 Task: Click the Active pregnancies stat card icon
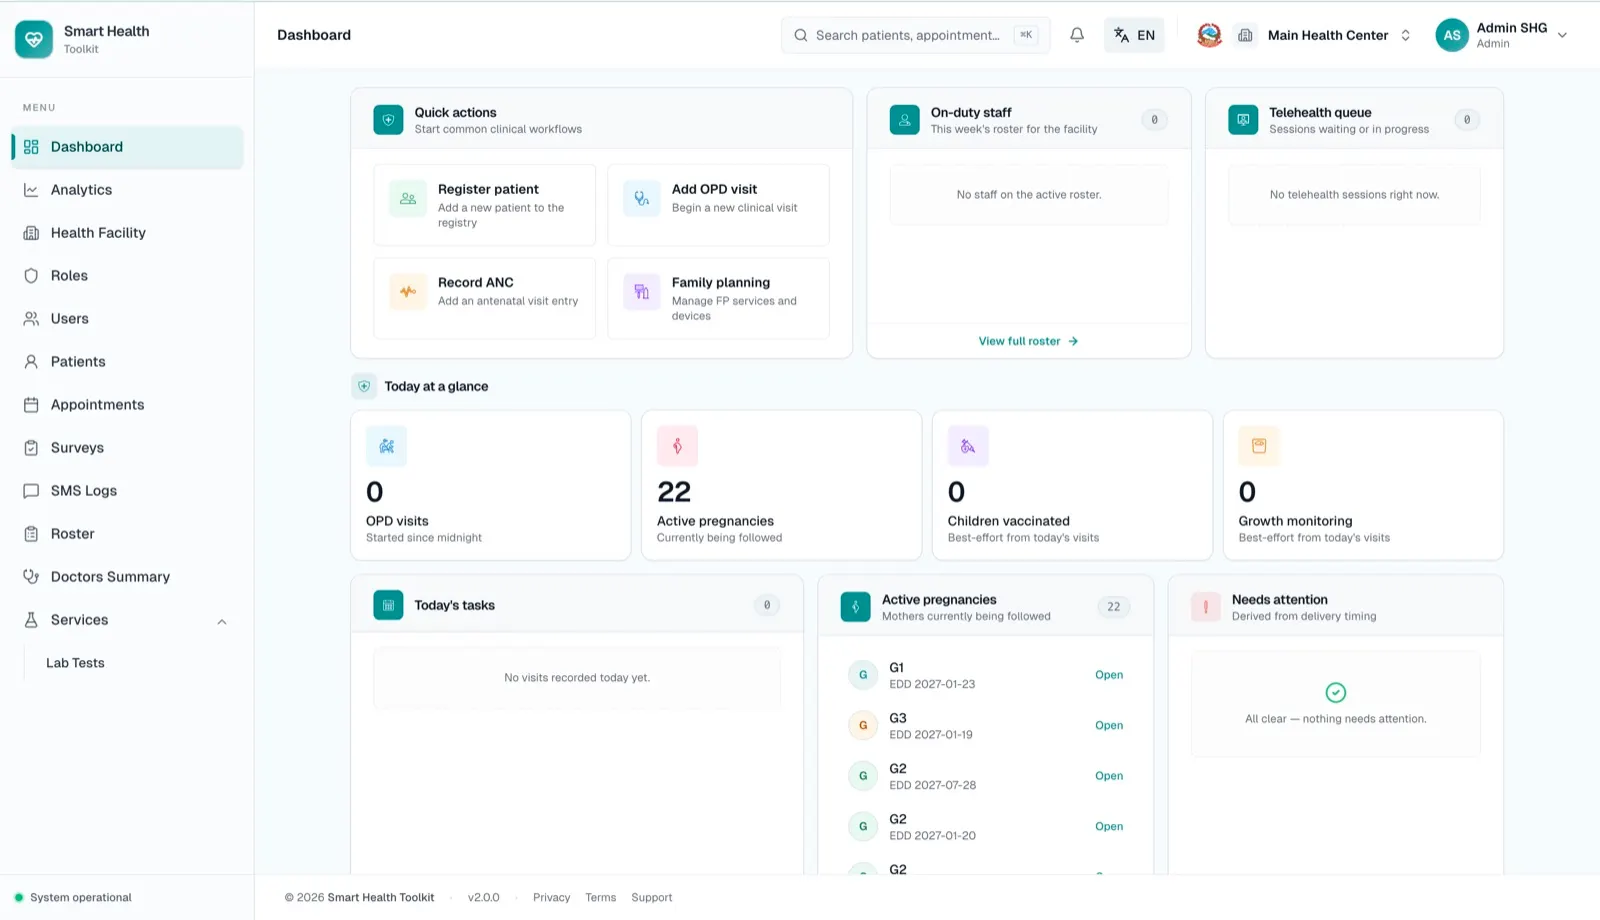(677, 446)
